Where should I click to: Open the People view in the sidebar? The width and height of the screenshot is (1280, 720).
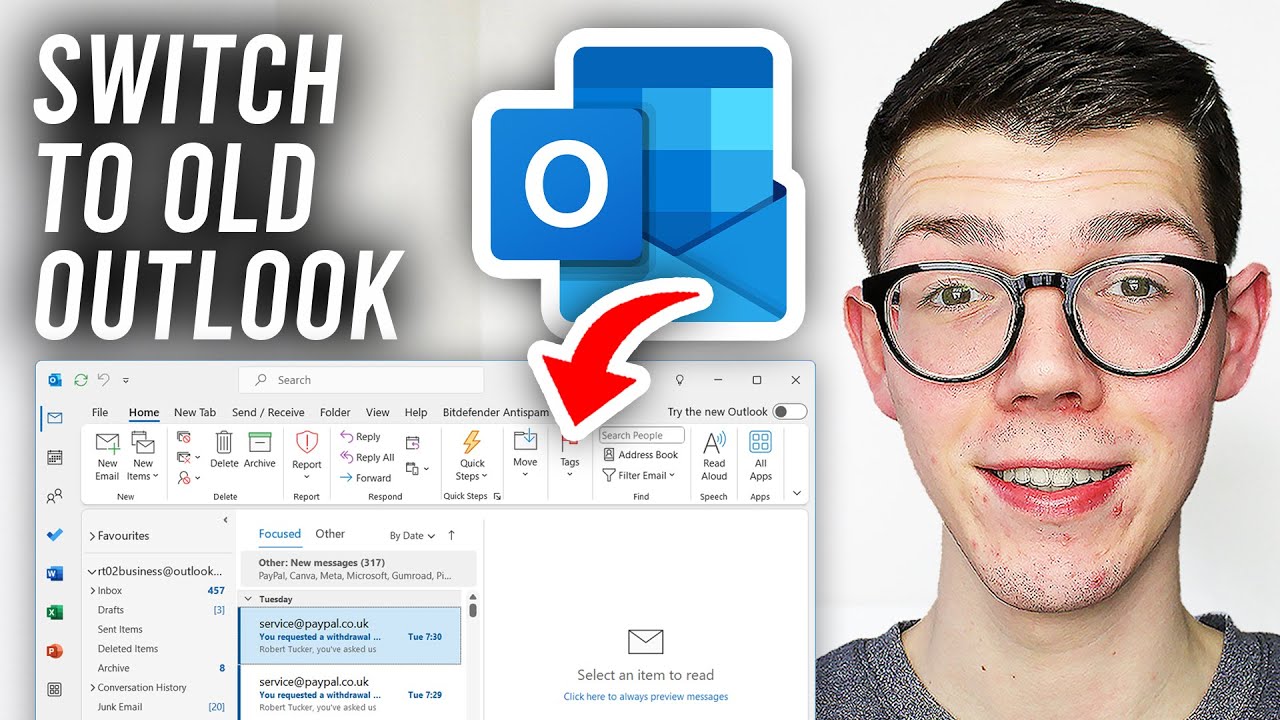pos(55,496)
